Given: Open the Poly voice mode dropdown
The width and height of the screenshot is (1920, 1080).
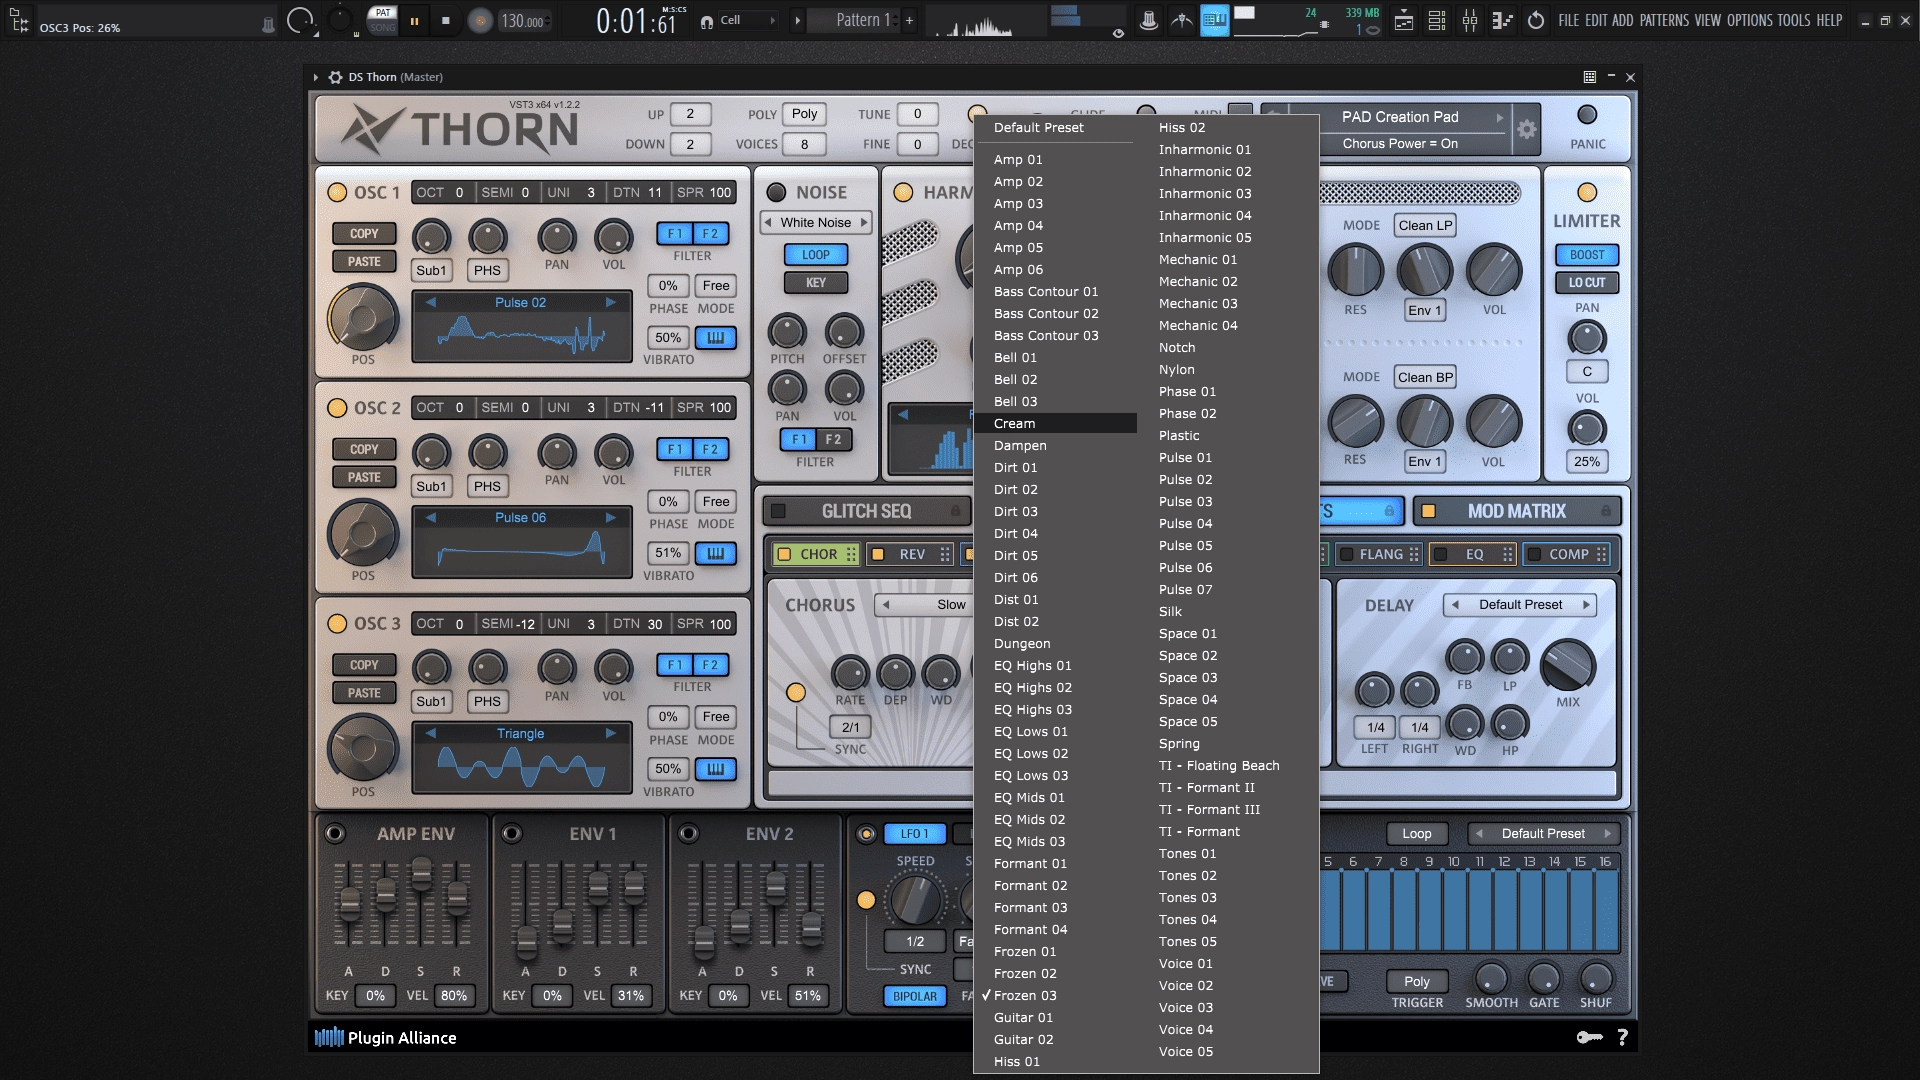Looking at the screenshot, I should coord(804,114).
